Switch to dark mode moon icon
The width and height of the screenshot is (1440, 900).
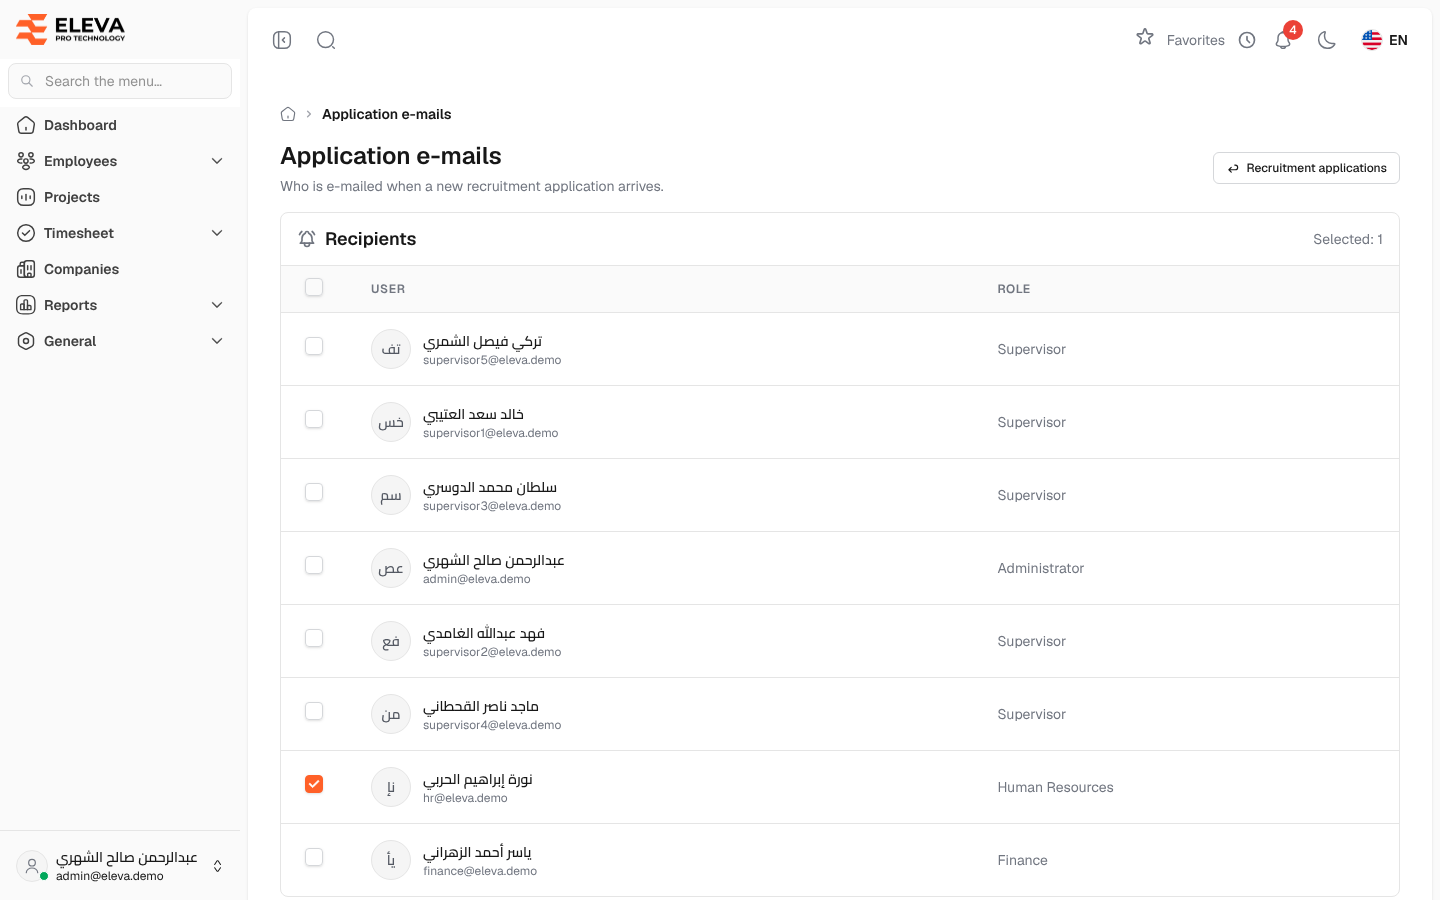1327,40
